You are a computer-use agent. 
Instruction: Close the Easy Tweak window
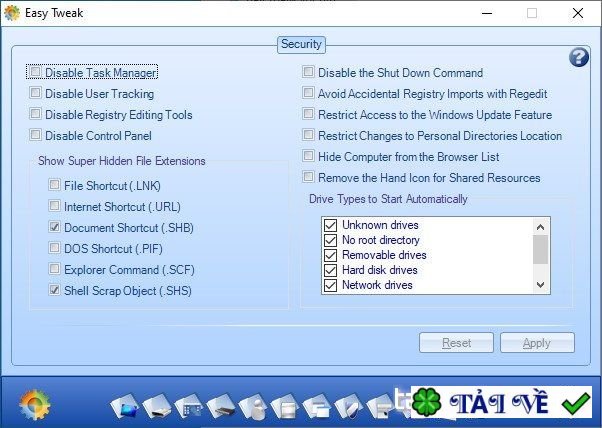point(577,13)
